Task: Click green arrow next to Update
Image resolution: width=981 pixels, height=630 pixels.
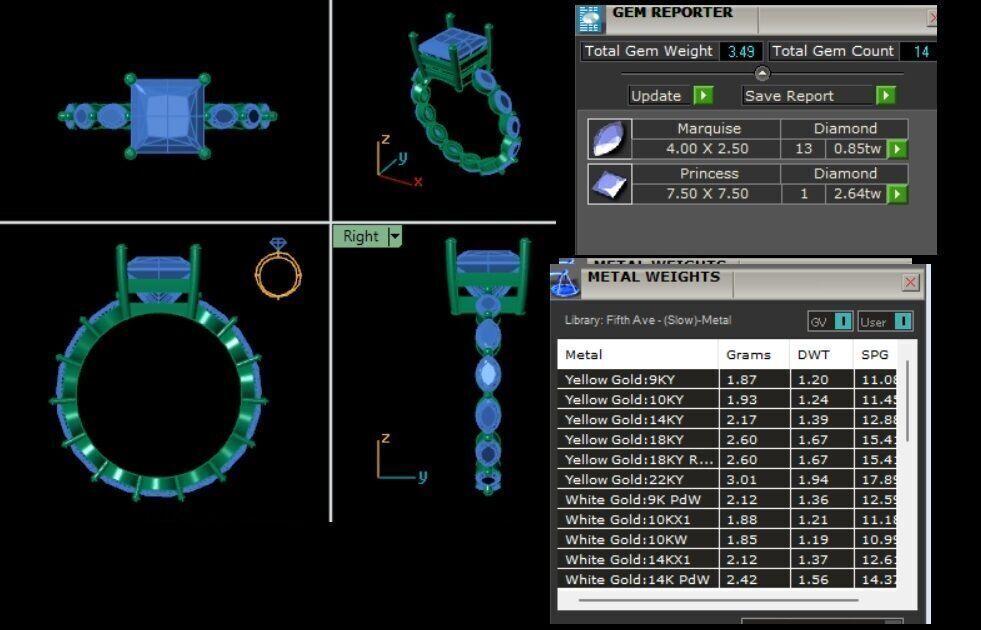Action: click(703, 95)
